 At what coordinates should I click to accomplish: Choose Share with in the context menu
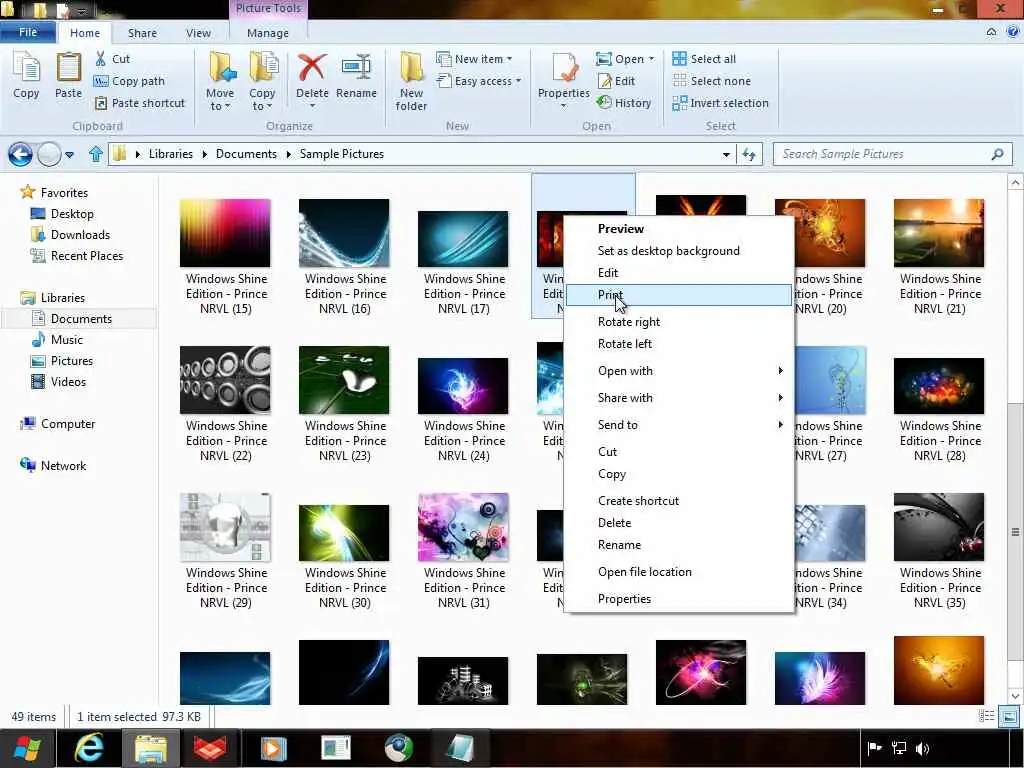point(679,398)
